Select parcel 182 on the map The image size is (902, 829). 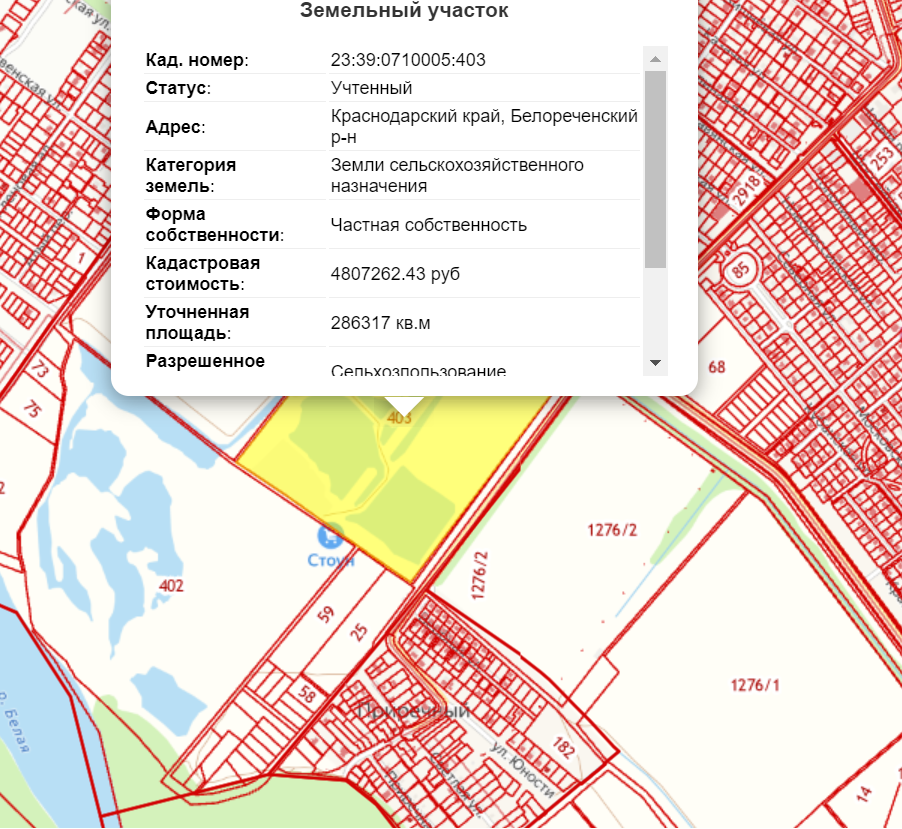(x=564, y=746)
